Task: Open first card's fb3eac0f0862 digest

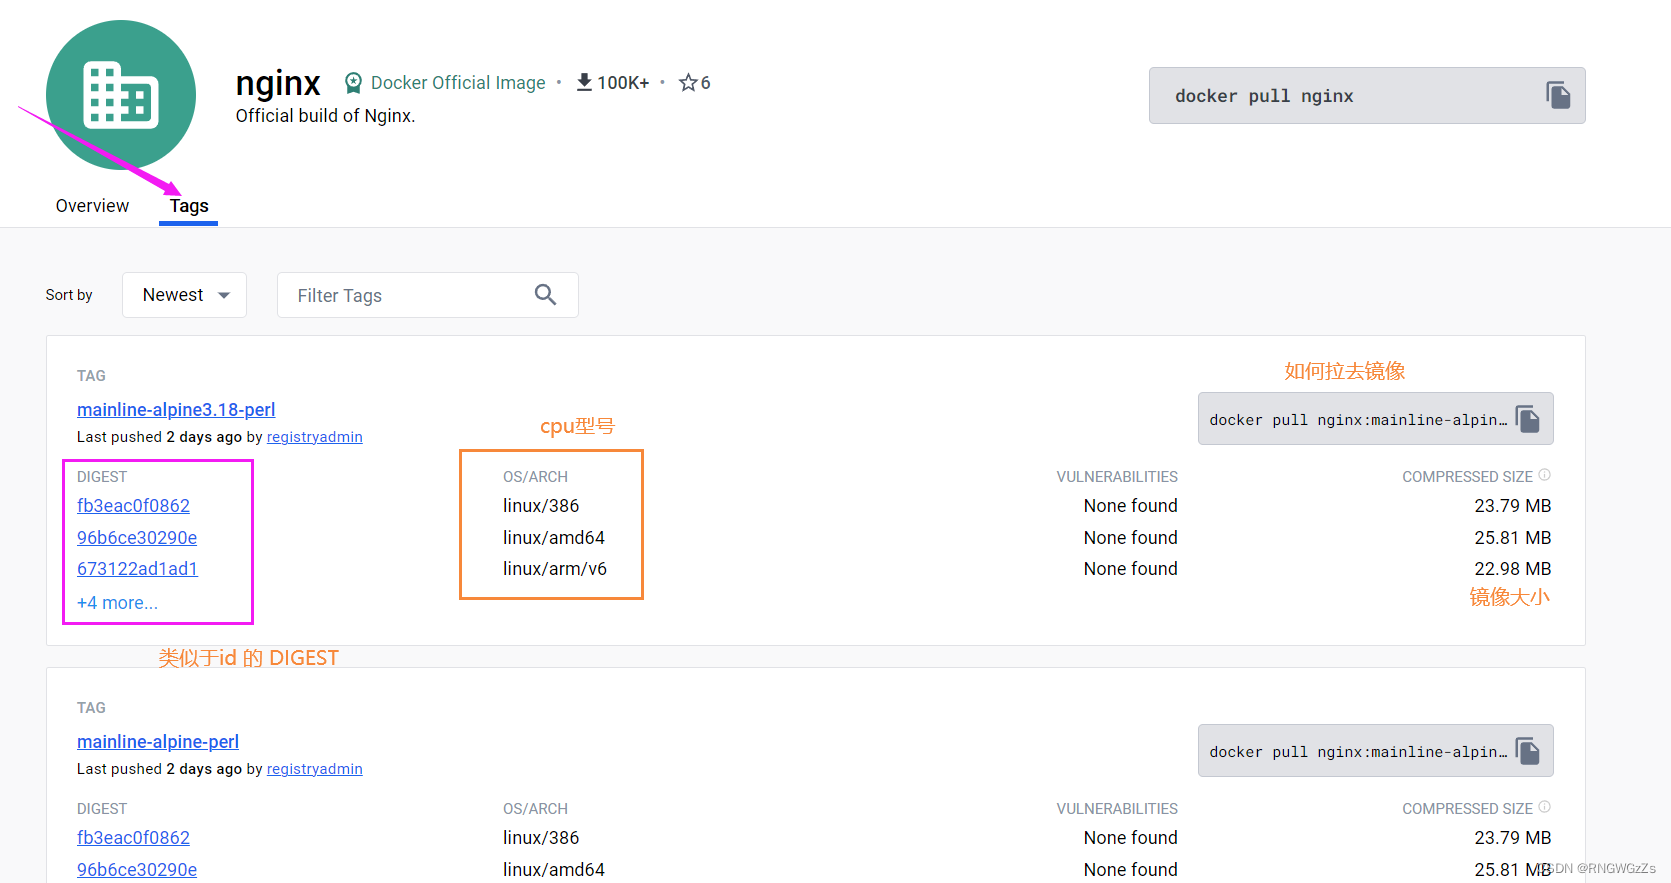Action: [133, 505]
